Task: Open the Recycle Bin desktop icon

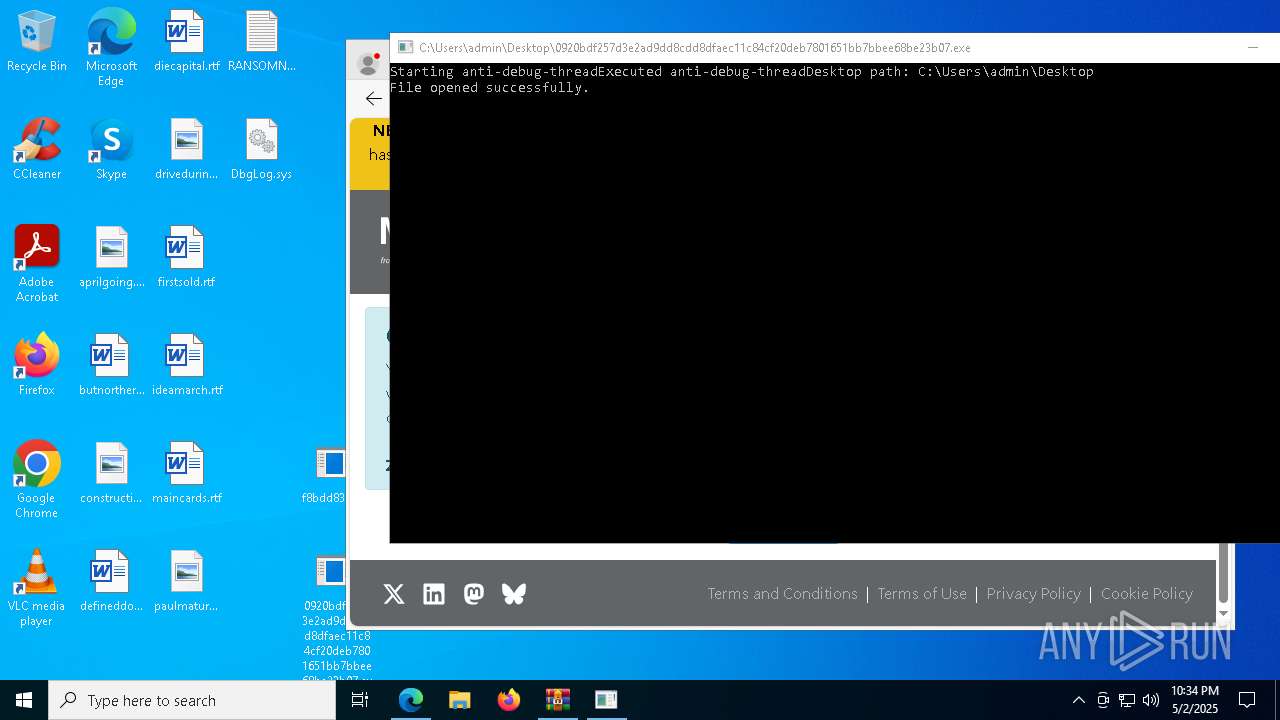Action: 36,42
